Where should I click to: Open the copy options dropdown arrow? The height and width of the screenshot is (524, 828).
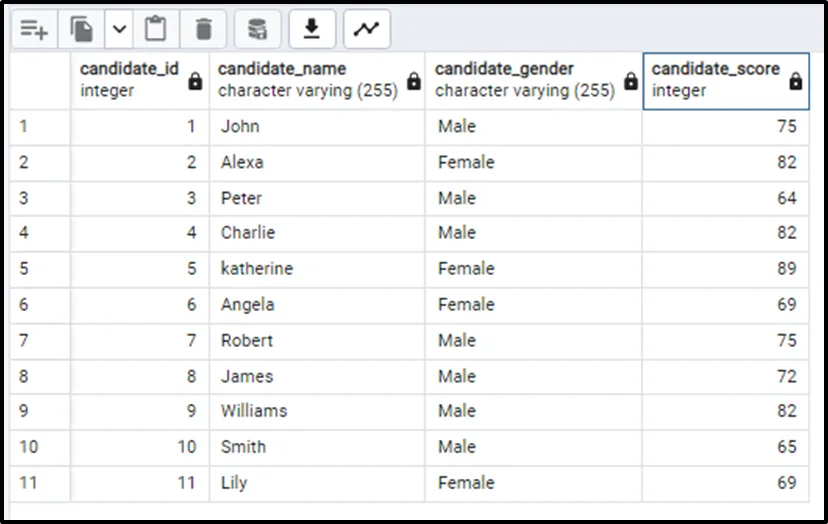click(x=119, y=30)
